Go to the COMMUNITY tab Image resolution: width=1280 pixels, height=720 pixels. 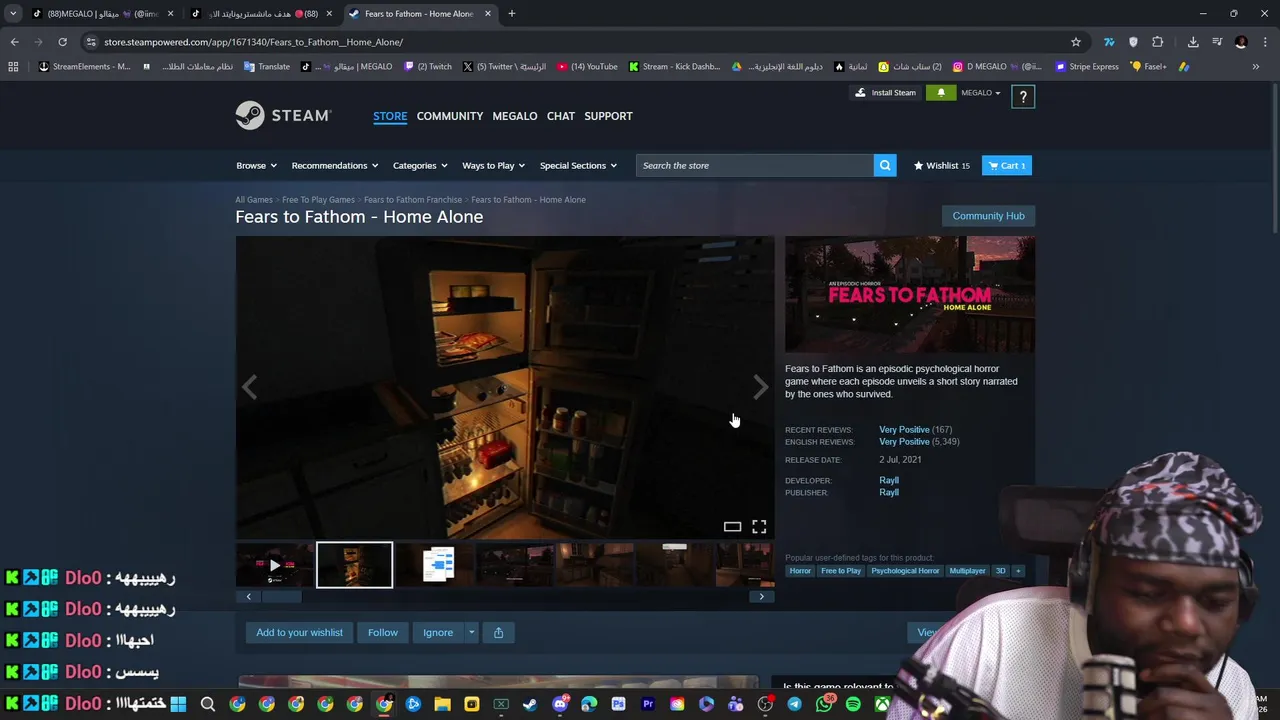pos(450,116)
